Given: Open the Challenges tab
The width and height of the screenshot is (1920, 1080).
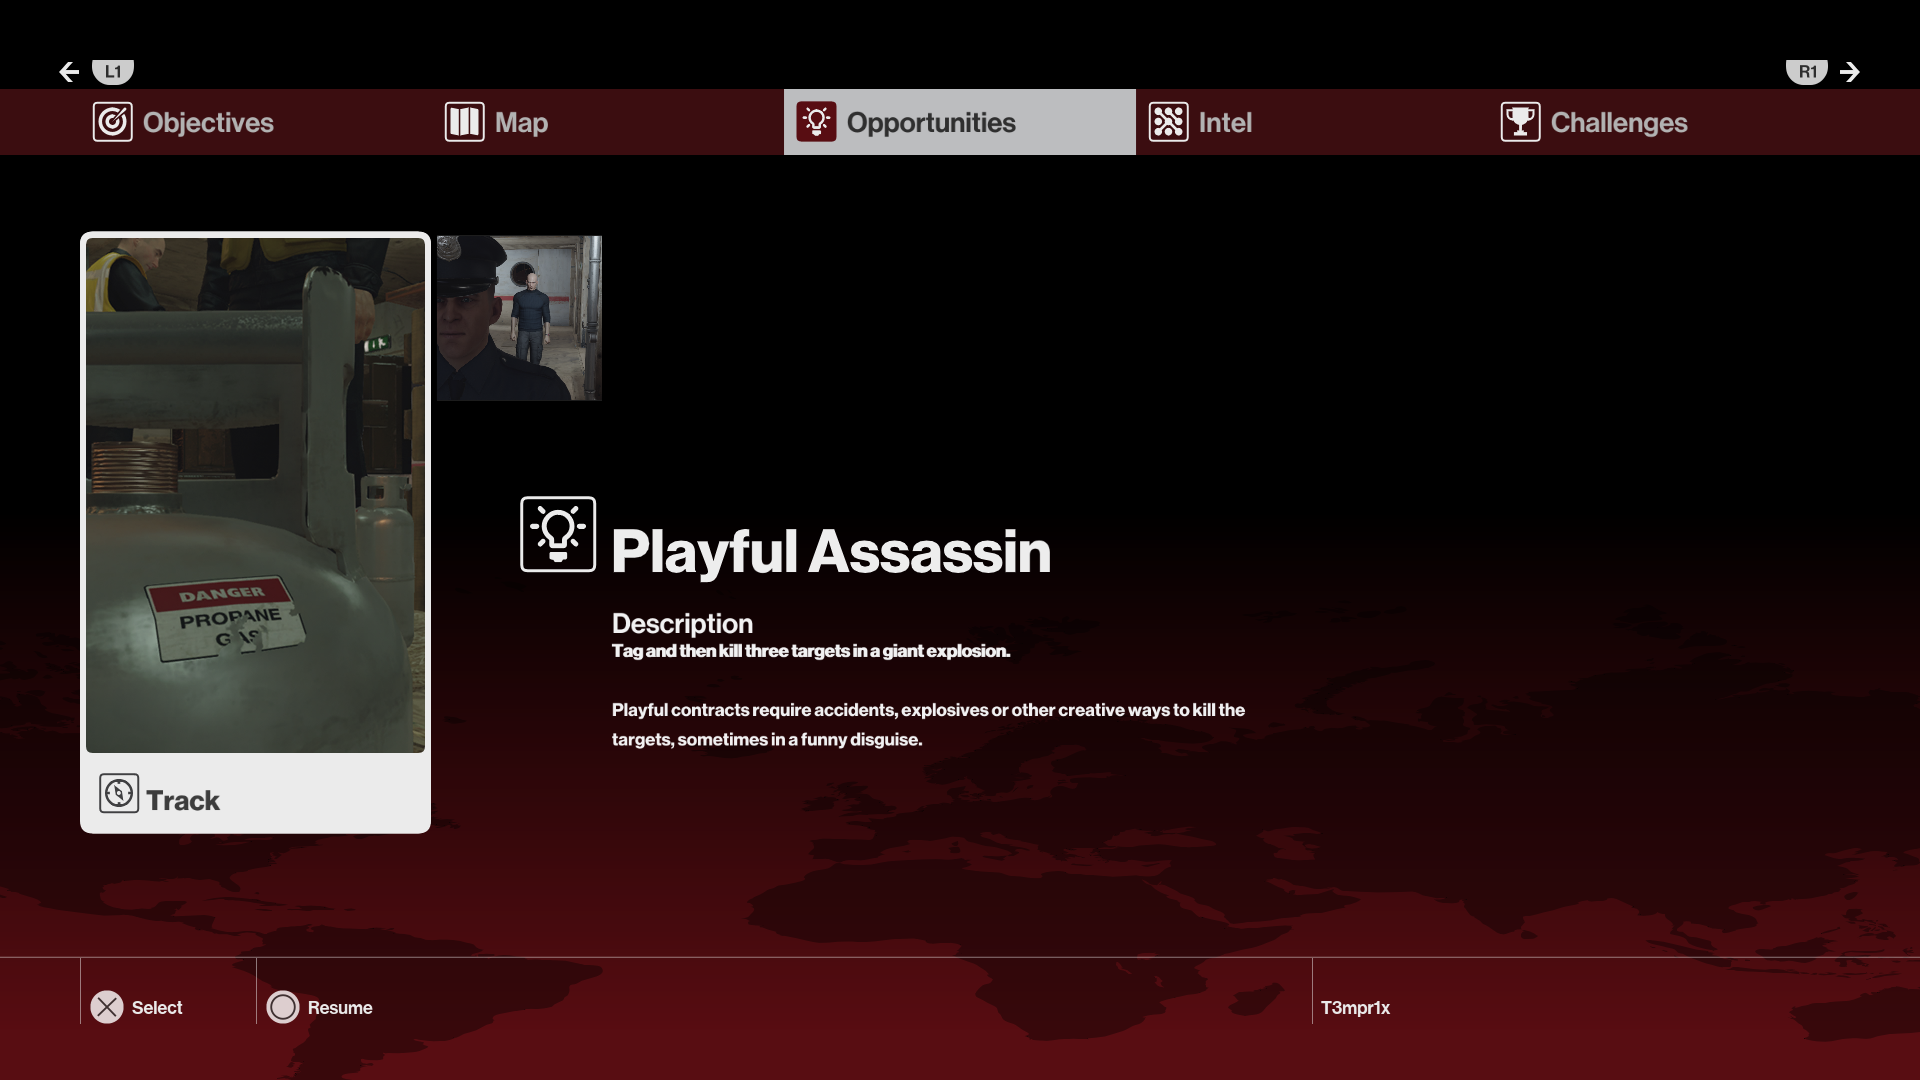Looking at the screenshot, I should (x=1618, y=122).
